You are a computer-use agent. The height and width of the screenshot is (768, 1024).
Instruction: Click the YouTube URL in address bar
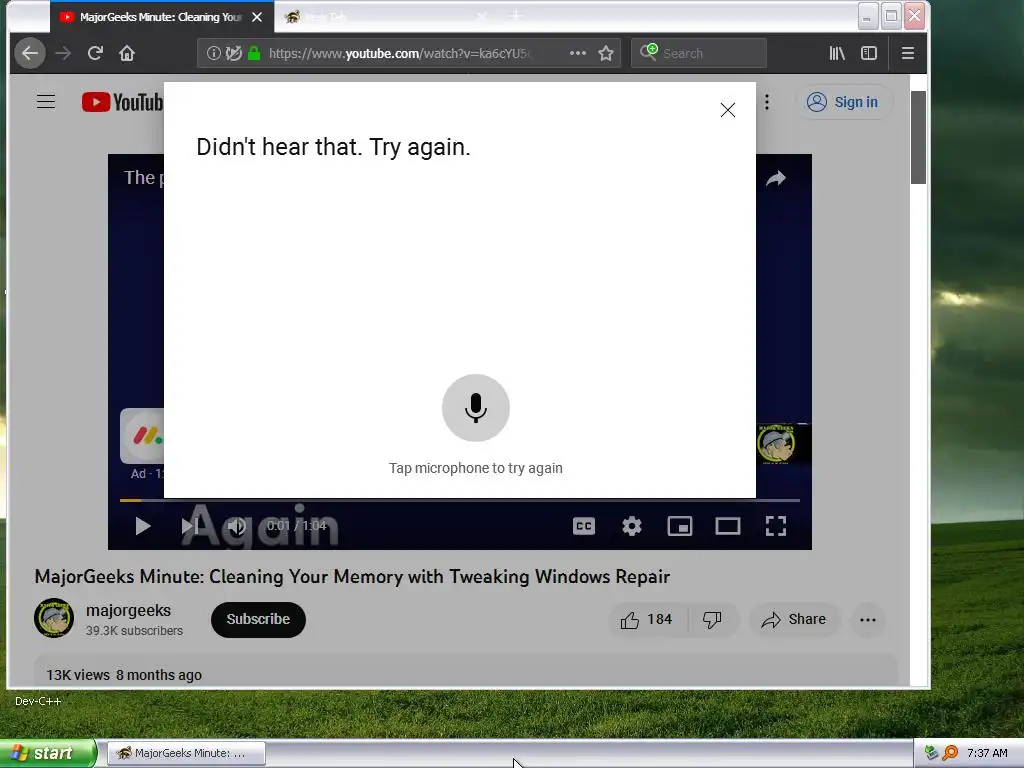coord(400,54)
